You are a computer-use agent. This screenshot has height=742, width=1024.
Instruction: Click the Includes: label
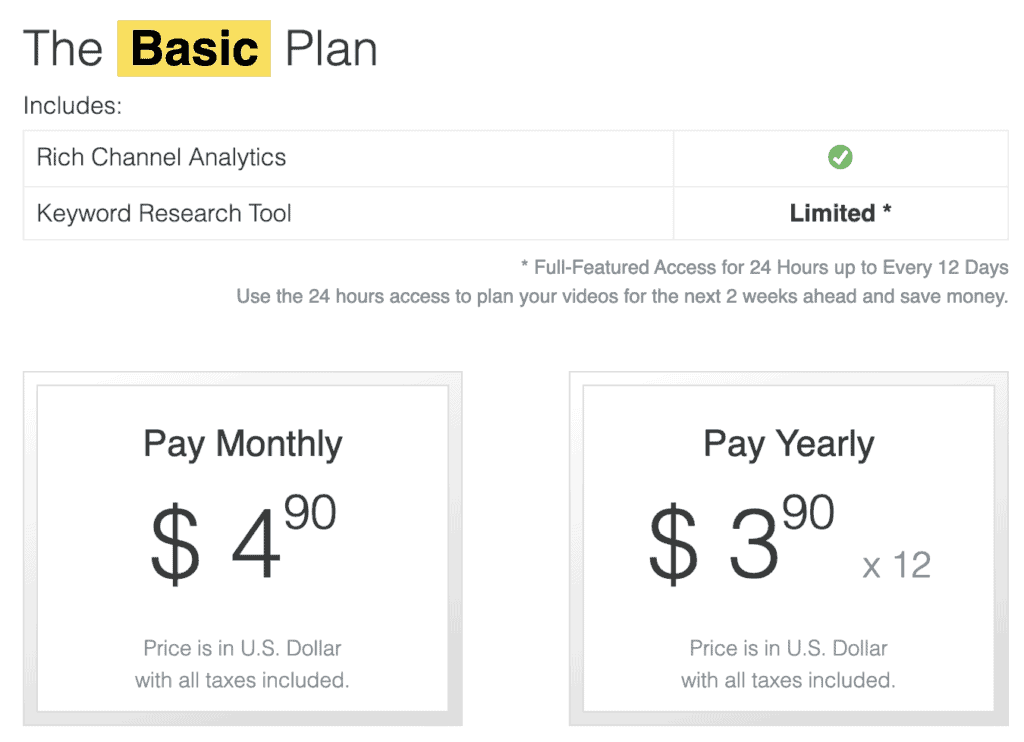[72, 106]
